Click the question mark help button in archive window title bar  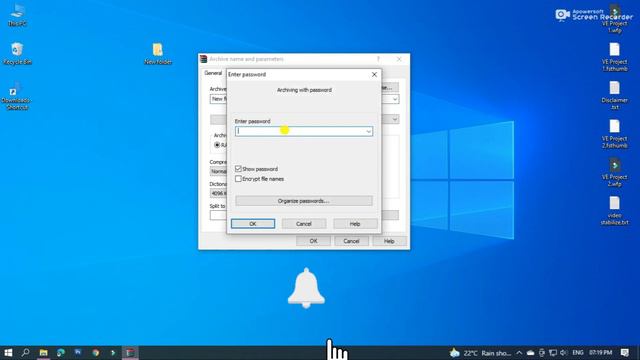pyautogui.click(x=378, y=59)
